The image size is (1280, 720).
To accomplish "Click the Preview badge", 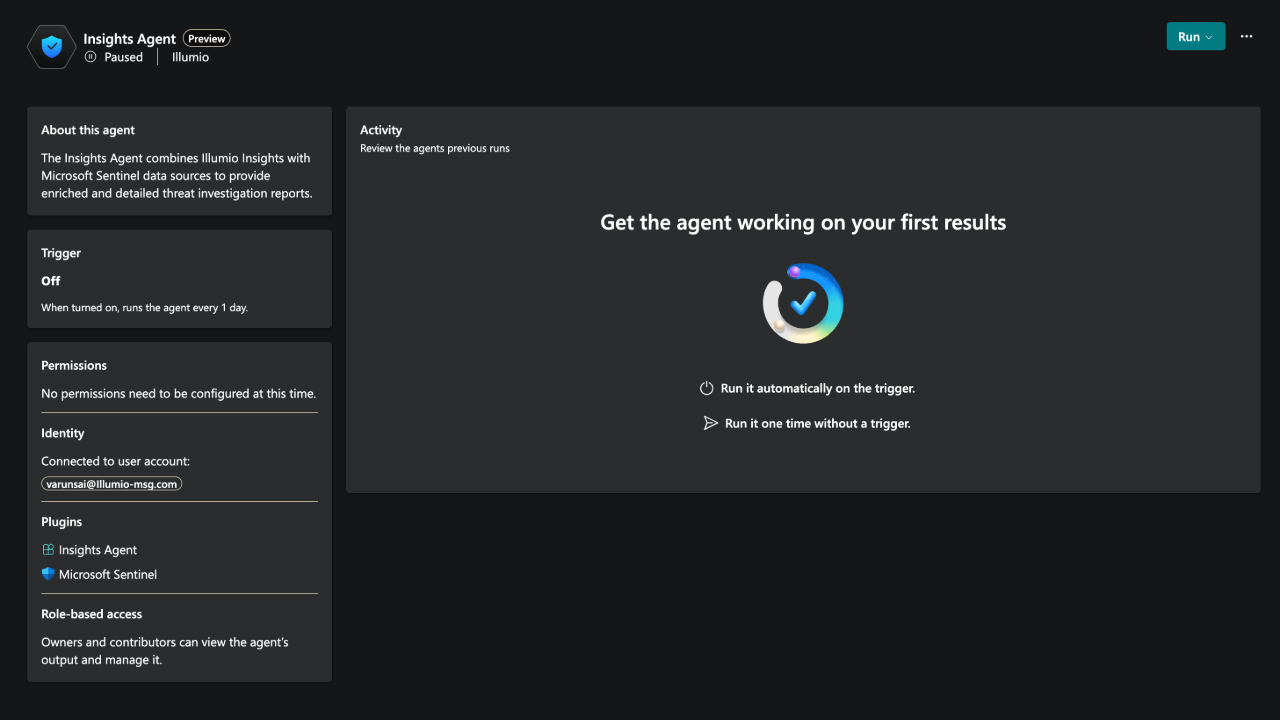I will point(207,38).
